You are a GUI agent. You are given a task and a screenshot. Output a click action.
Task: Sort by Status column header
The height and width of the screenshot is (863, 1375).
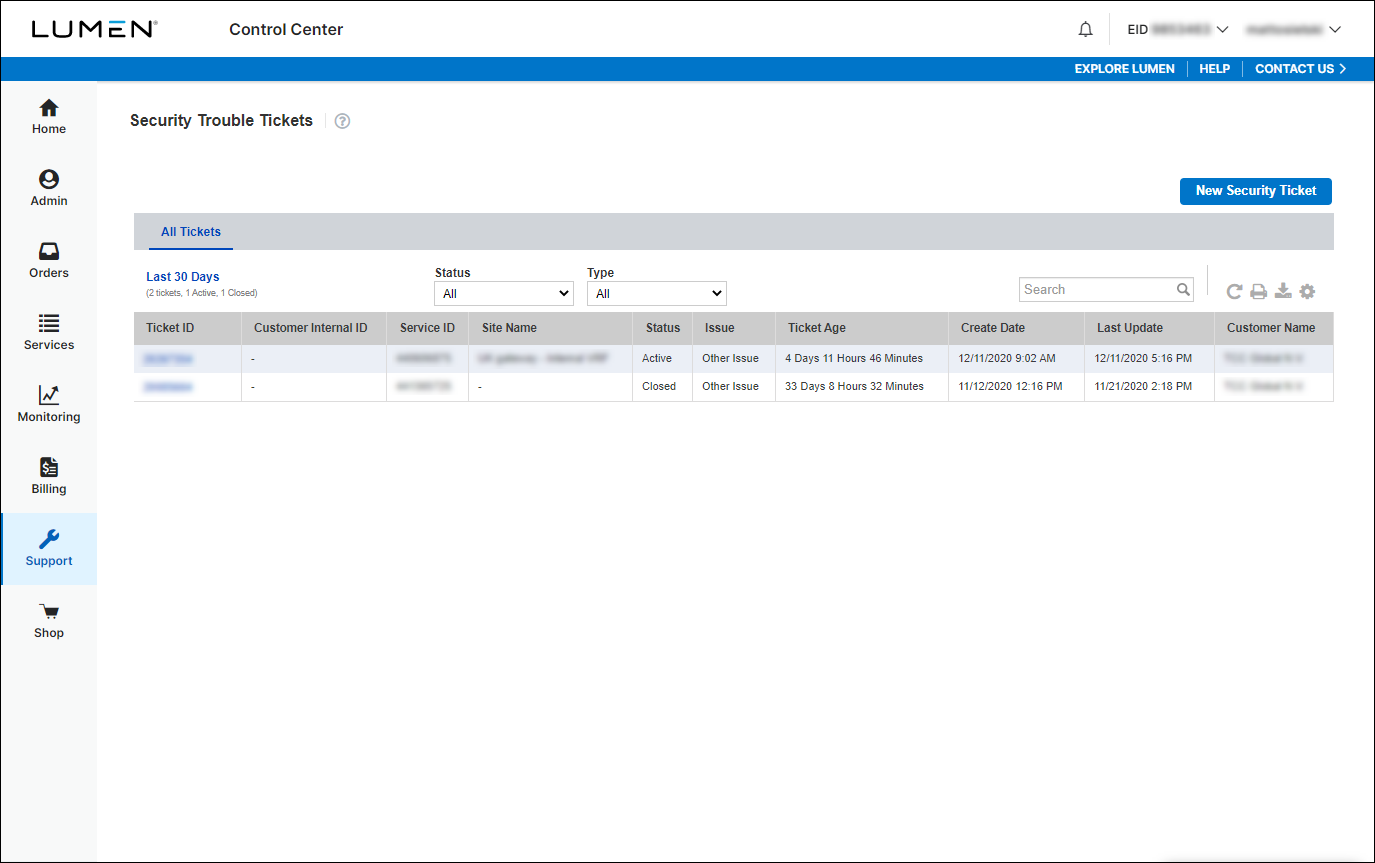[x=662, y=328]
